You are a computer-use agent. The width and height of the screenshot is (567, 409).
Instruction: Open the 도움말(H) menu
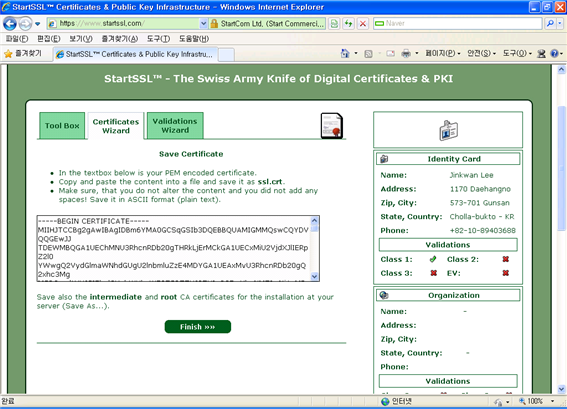point(194,39)
